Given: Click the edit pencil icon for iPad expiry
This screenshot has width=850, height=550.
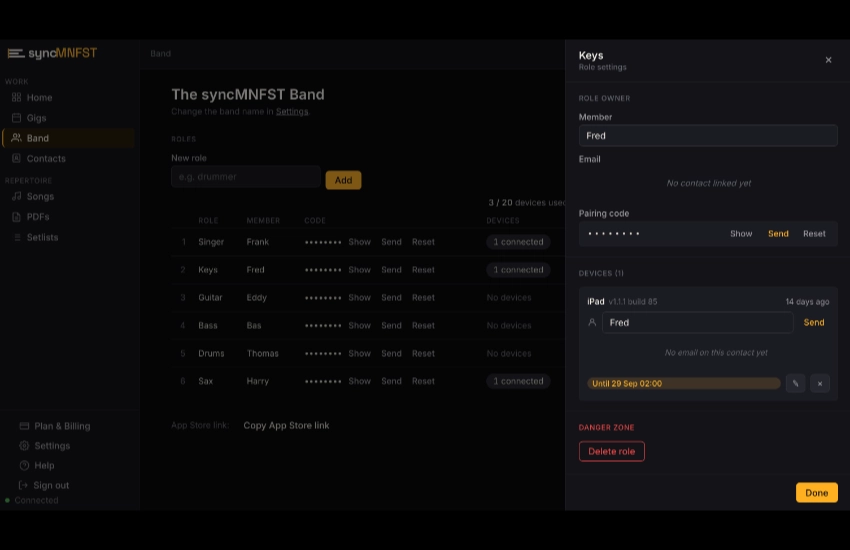Looking at the screenshot, I should pyautogui.click(x=795, y=383).
